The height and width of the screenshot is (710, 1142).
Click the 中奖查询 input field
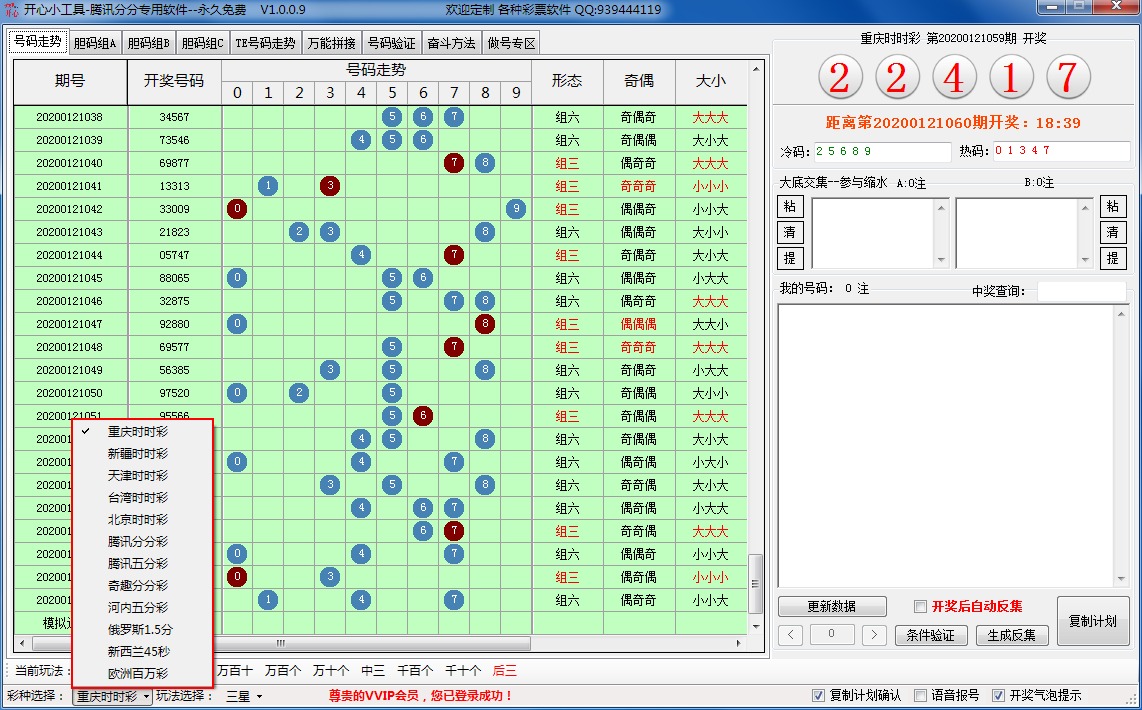tap(1081, 291)
